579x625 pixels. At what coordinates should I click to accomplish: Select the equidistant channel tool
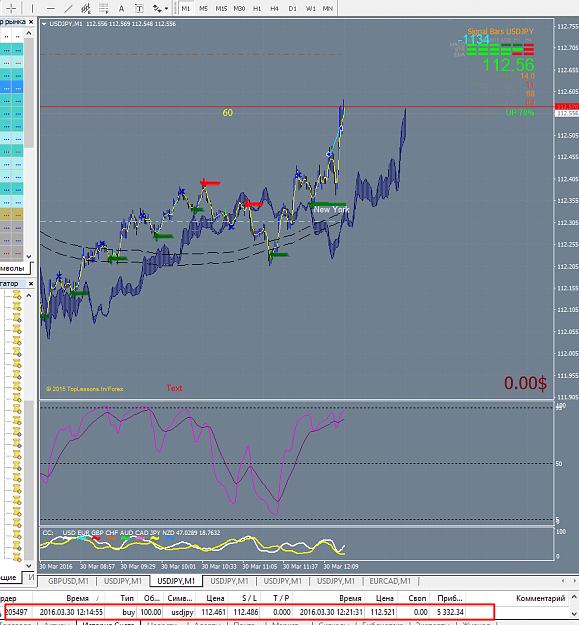click(86, 8)
